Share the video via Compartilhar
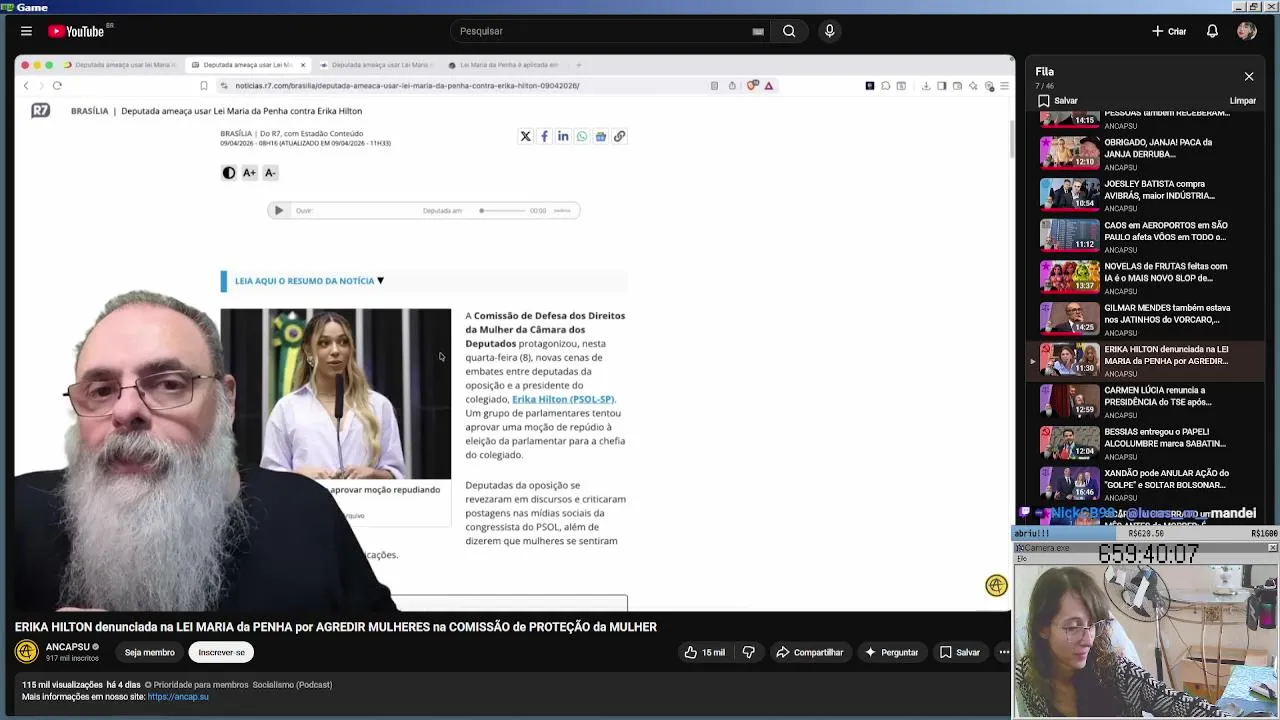The height and width of the screenshot is (720, 1280). tap(810, 652)
